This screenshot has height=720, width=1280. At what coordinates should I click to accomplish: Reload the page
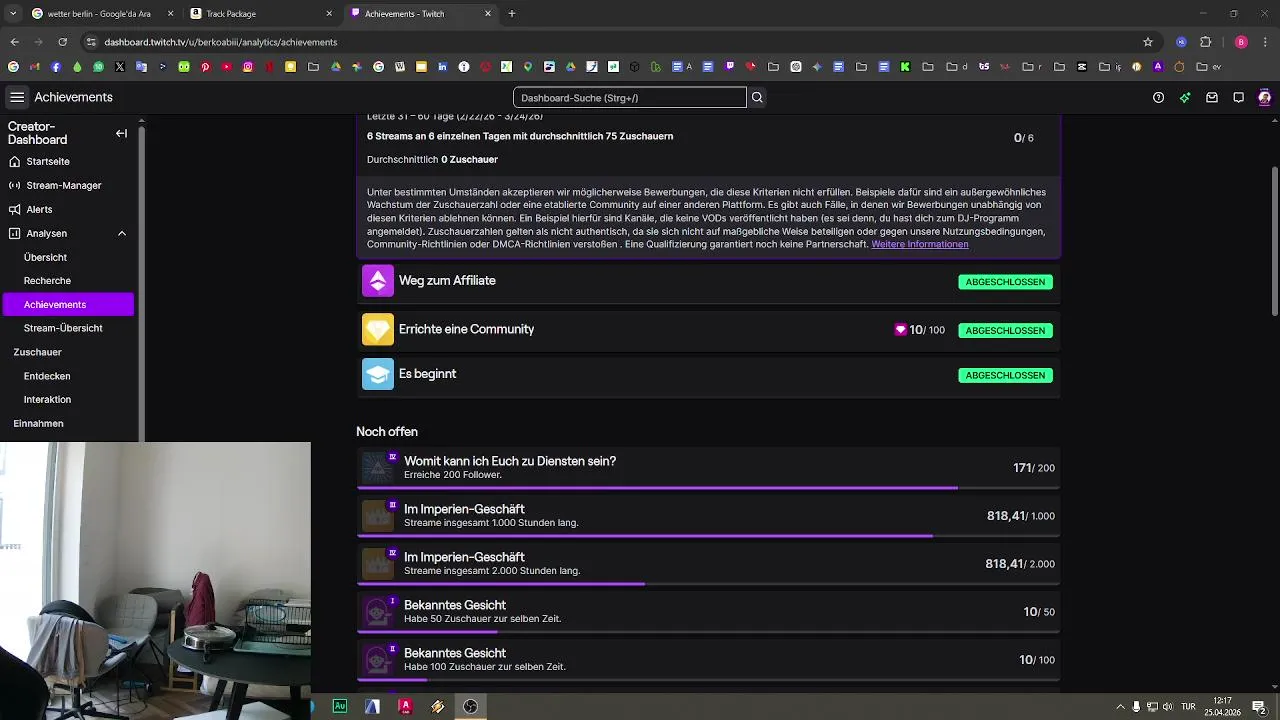[62, 42]
